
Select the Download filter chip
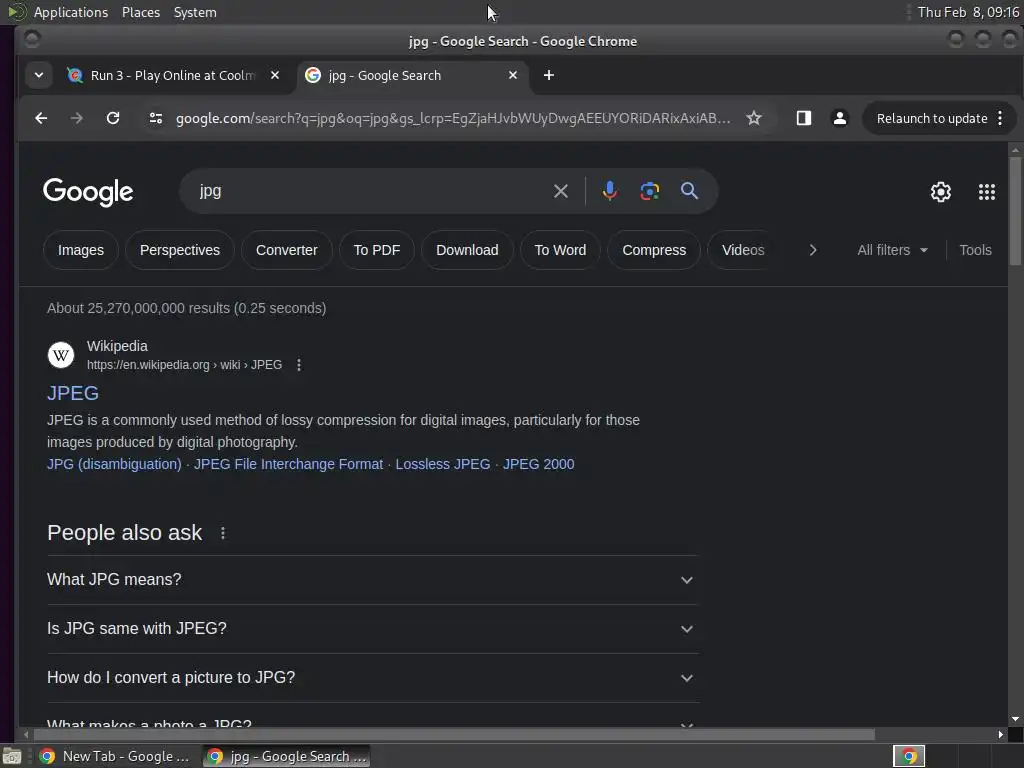(x=467, y=250)
